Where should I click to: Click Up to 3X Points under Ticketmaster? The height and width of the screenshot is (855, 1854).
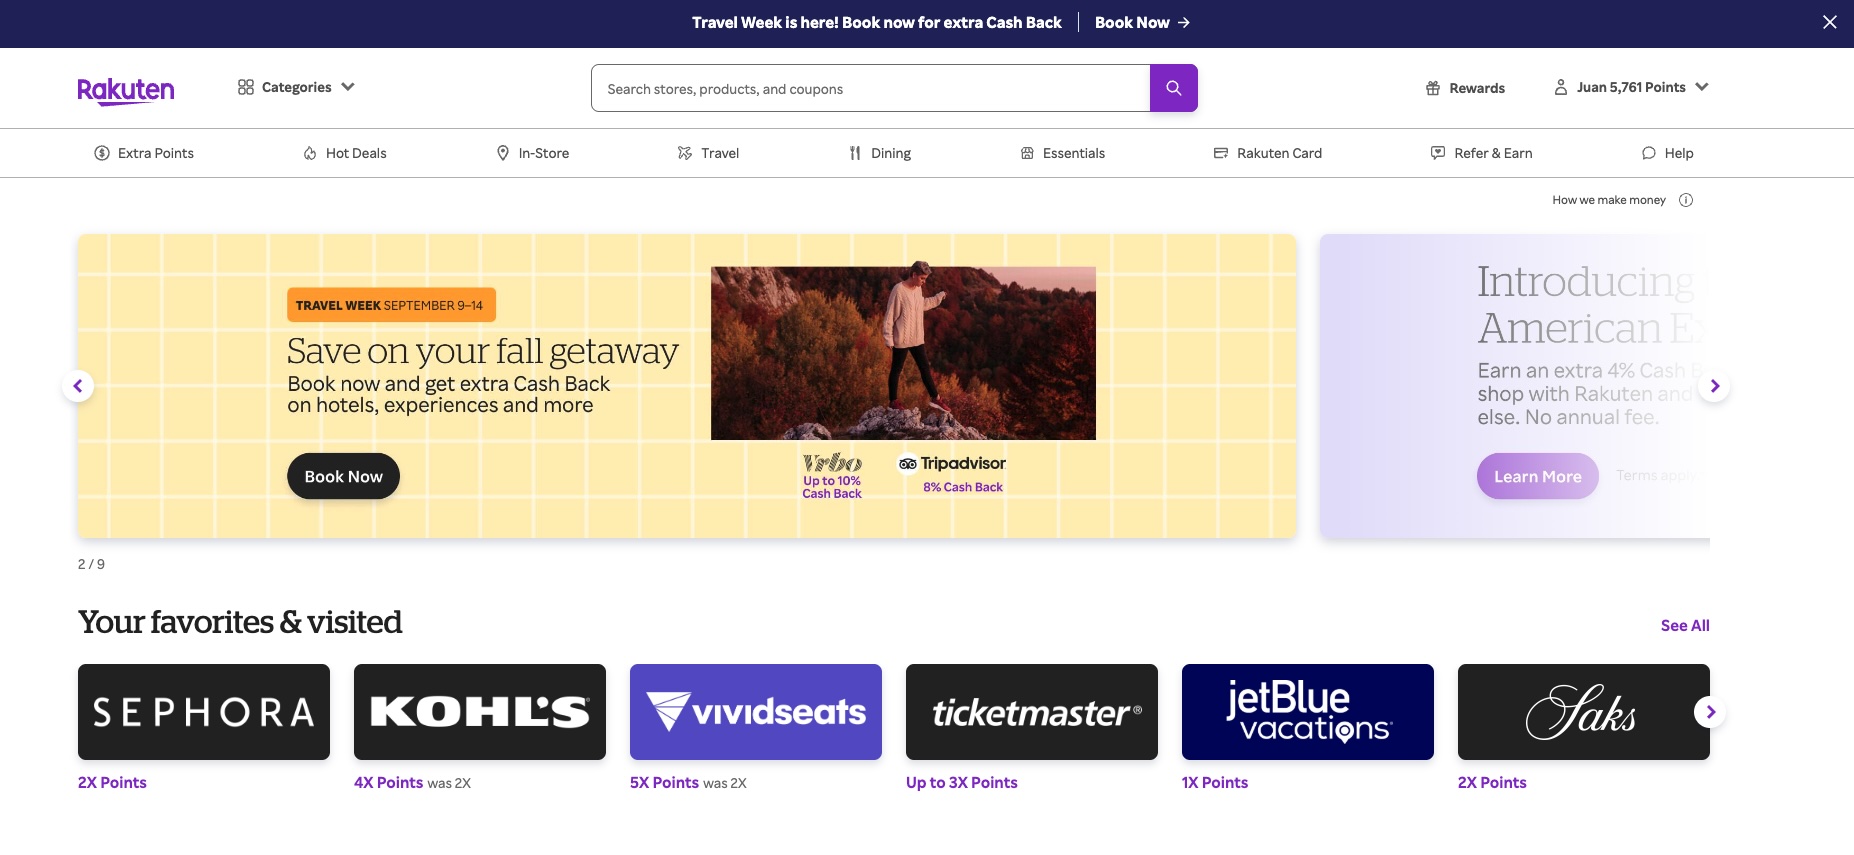coord(962,782)
